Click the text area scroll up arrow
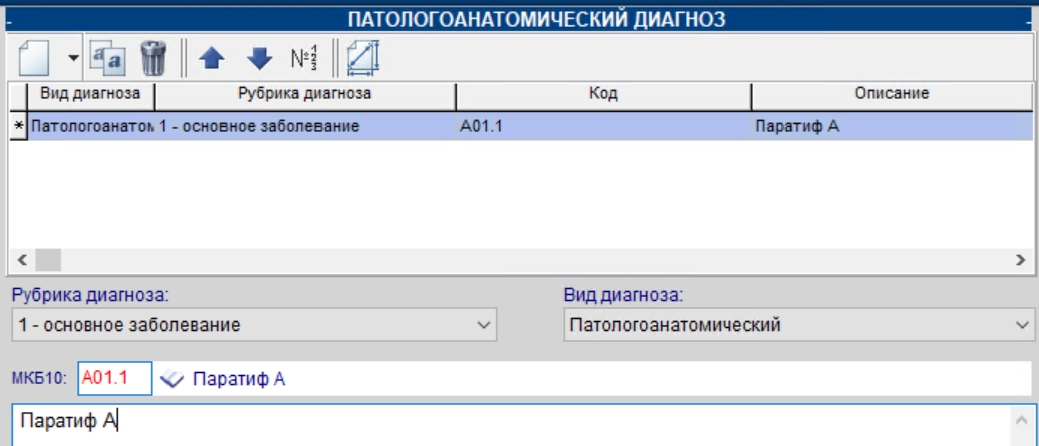The height and width of the screenshot is (446, 1039). 1021,418
